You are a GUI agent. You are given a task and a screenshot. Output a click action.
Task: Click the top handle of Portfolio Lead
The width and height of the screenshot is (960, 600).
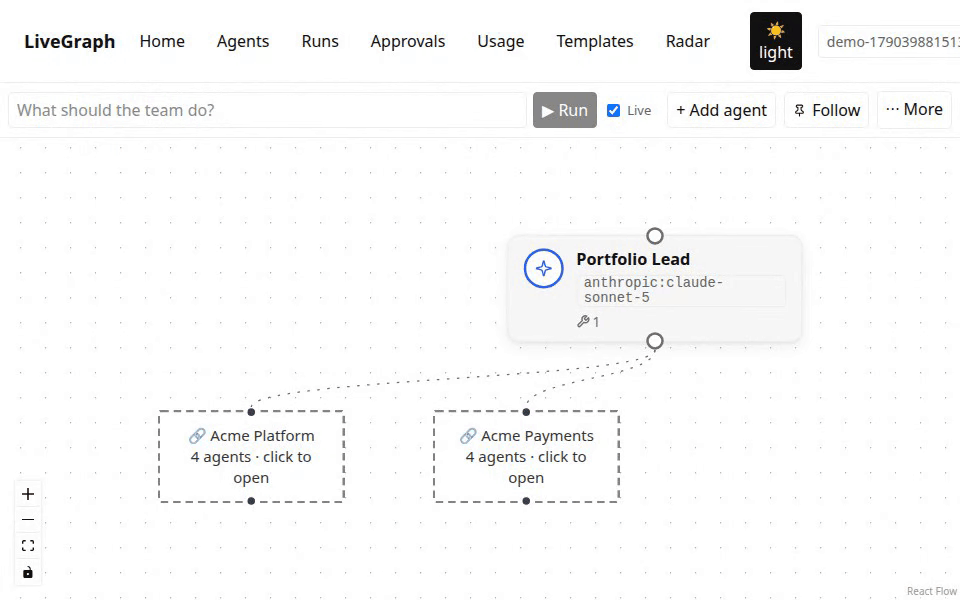click(x=654, y=236)
